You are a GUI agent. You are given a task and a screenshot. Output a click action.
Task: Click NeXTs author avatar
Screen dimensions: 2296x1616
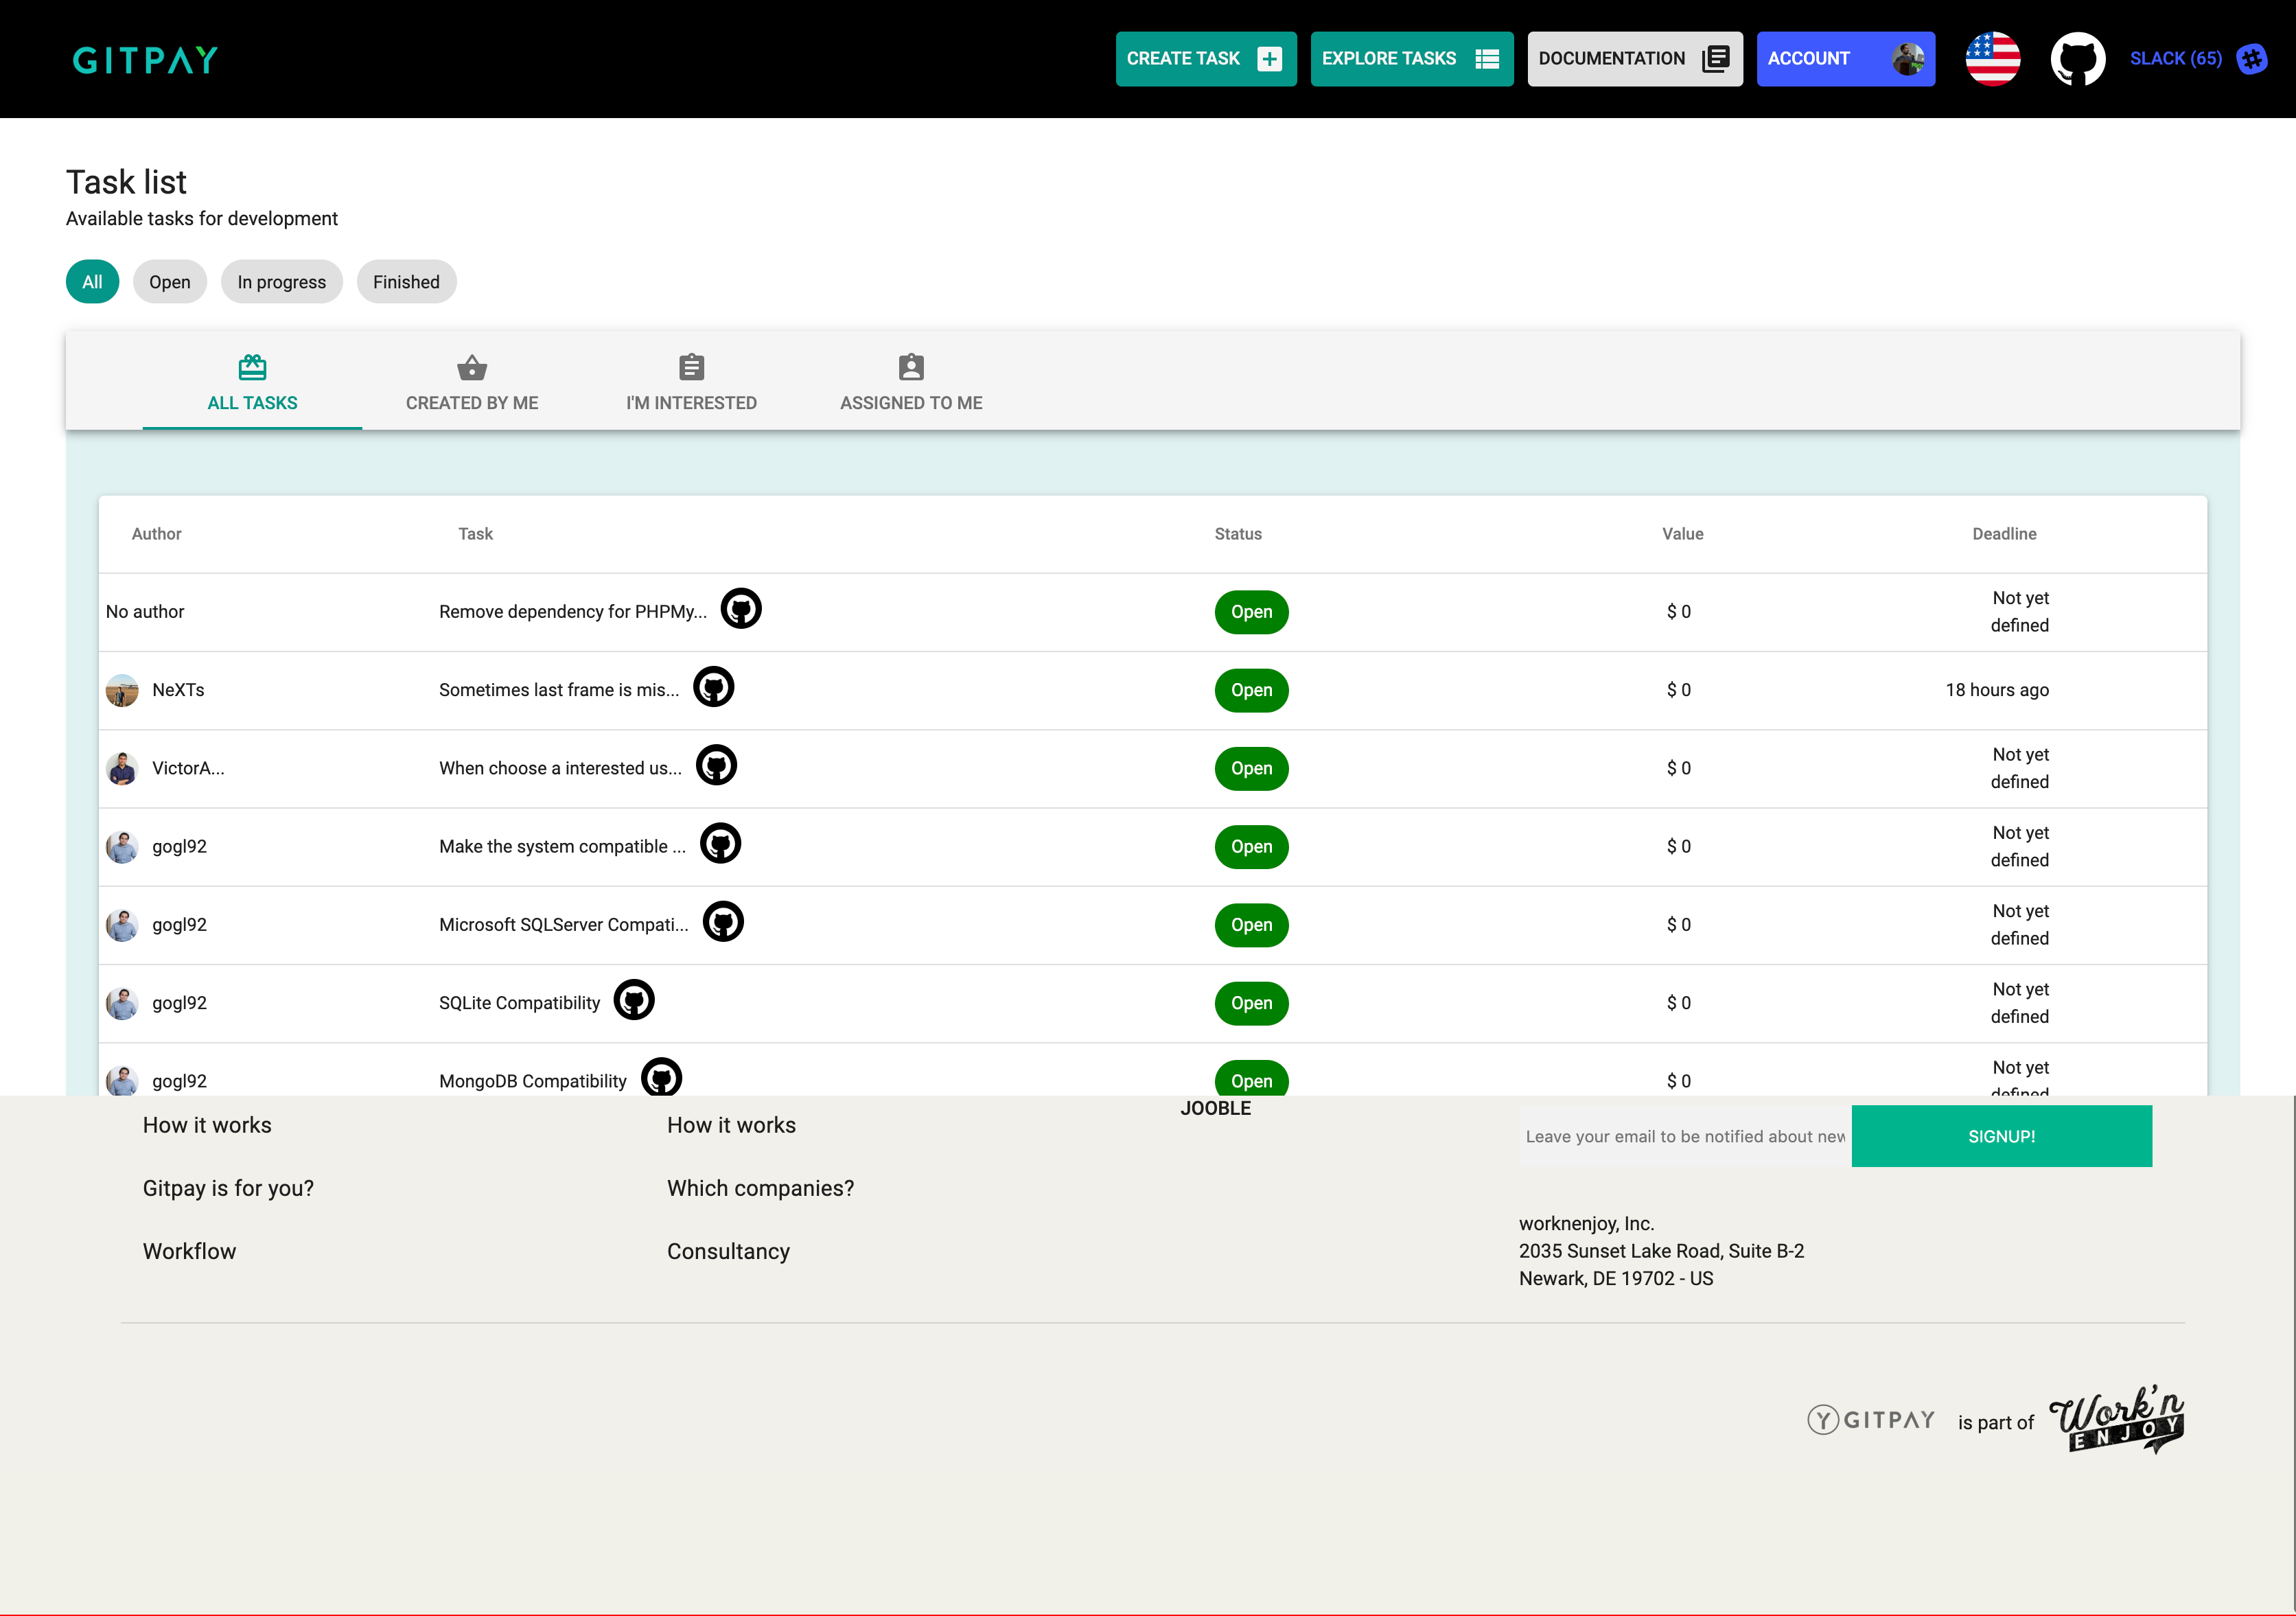(x=122, y=690)
